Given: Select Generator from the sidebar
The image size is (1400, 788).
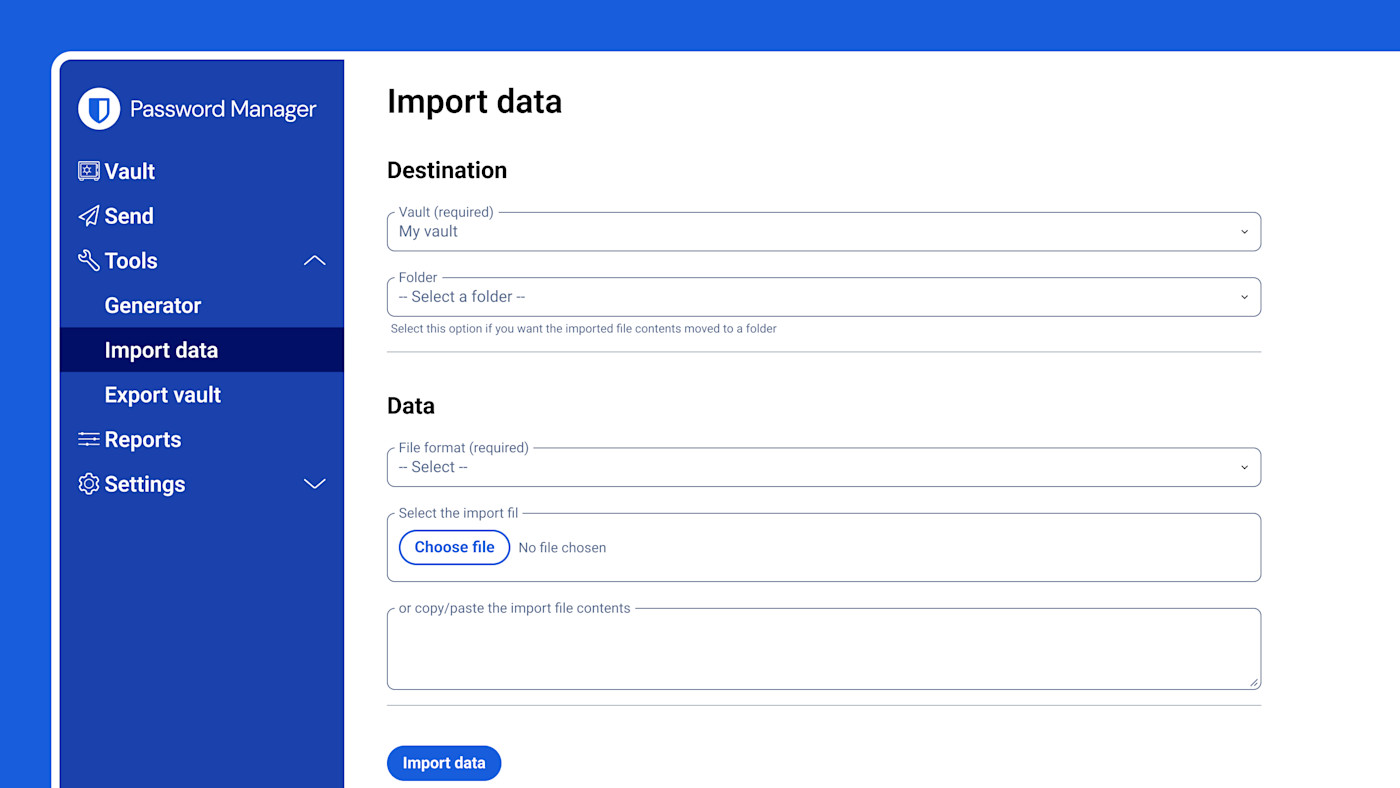Looking at the screenshot, I should point(153,305).
